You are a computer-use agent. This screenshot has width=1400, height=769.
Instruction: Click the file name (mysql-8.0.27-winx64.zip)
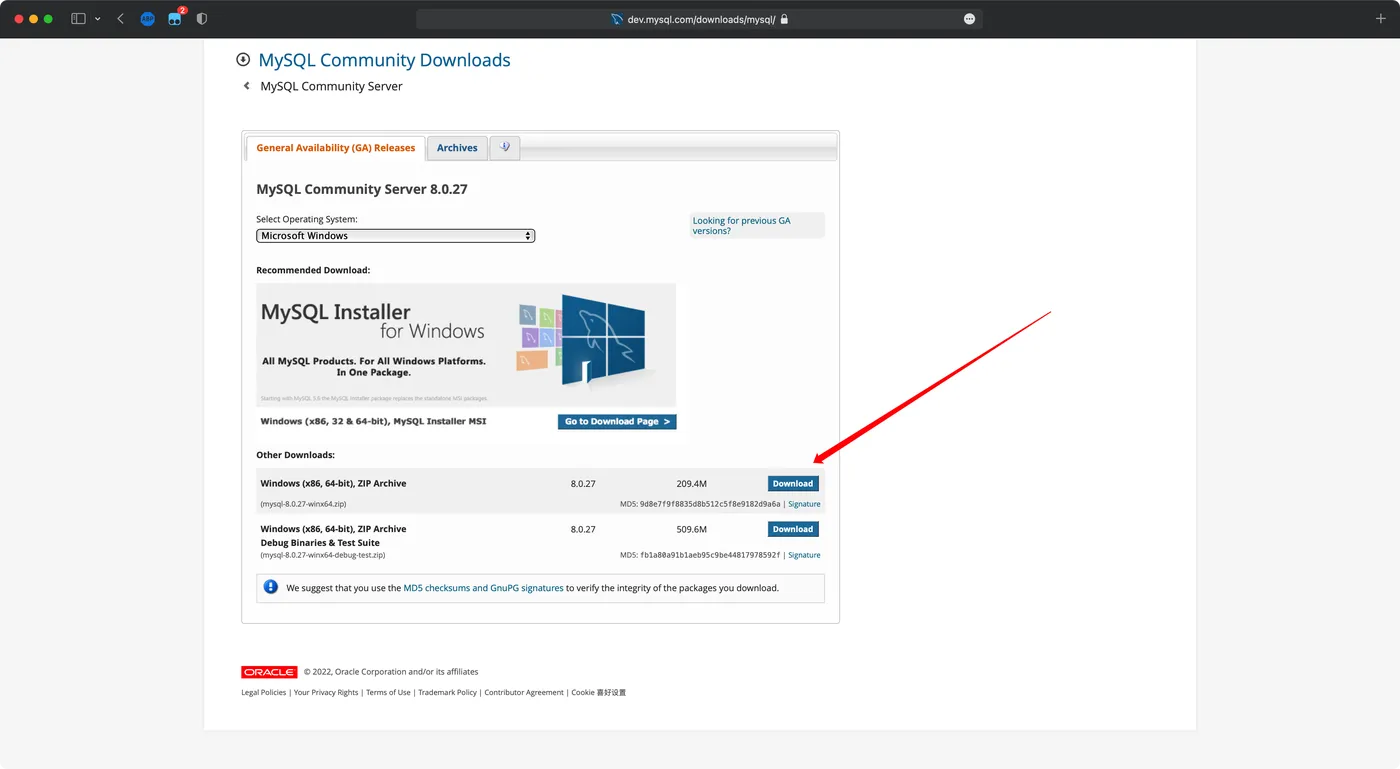[303, 504]
